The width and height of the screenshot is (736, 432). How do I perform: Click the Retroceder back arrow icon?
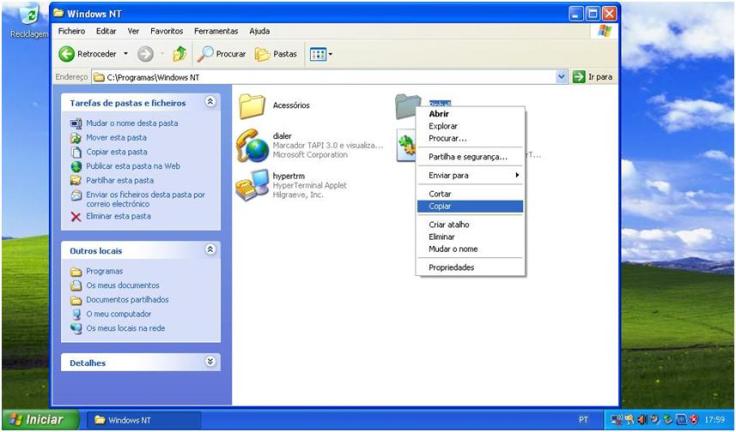67,54
